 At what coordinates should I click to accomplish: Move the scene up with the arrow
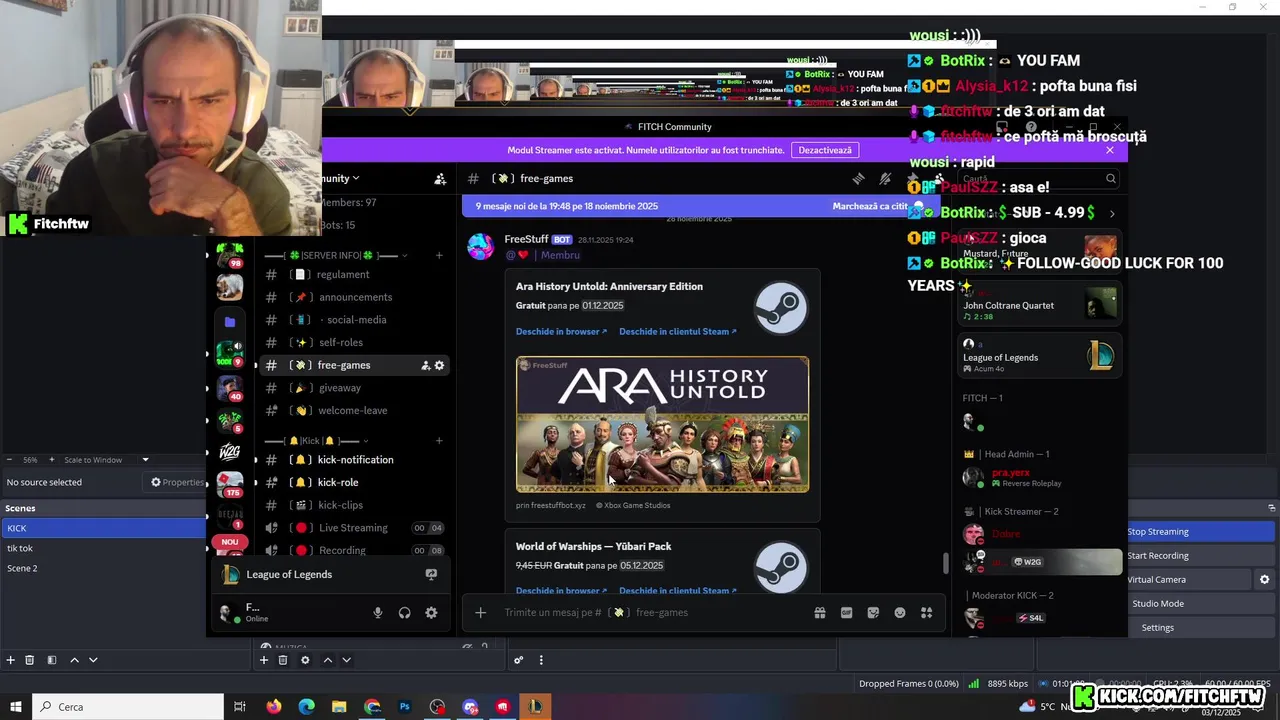[x=74, y=660]
